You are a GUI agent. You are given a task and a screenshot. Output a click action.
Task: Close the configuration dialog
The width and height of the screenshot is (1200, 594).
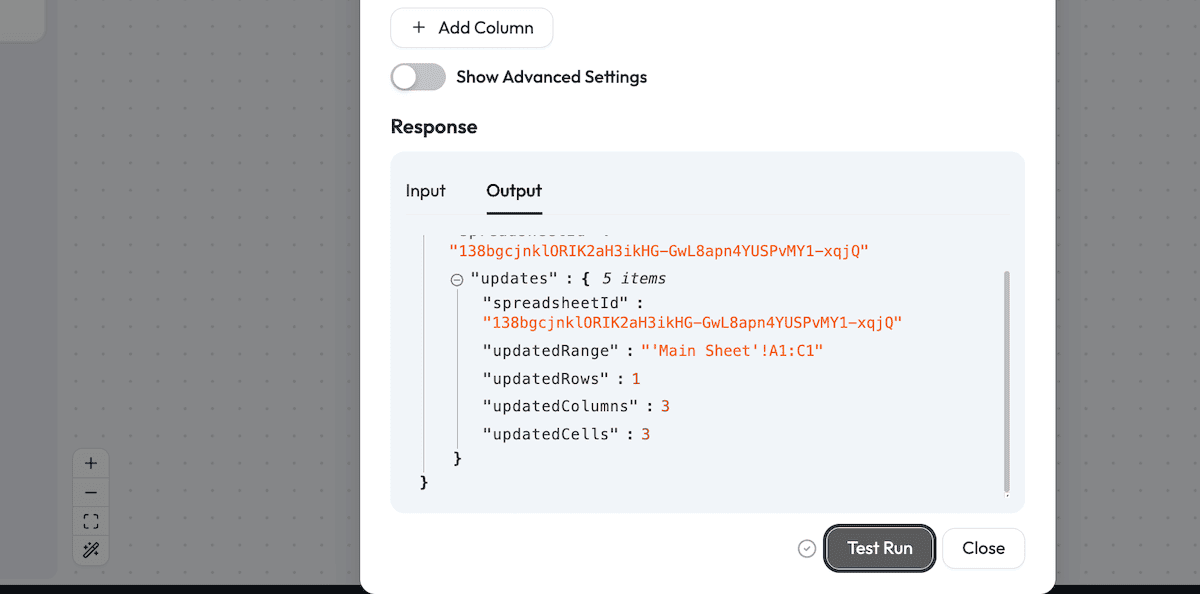[983, 548]
